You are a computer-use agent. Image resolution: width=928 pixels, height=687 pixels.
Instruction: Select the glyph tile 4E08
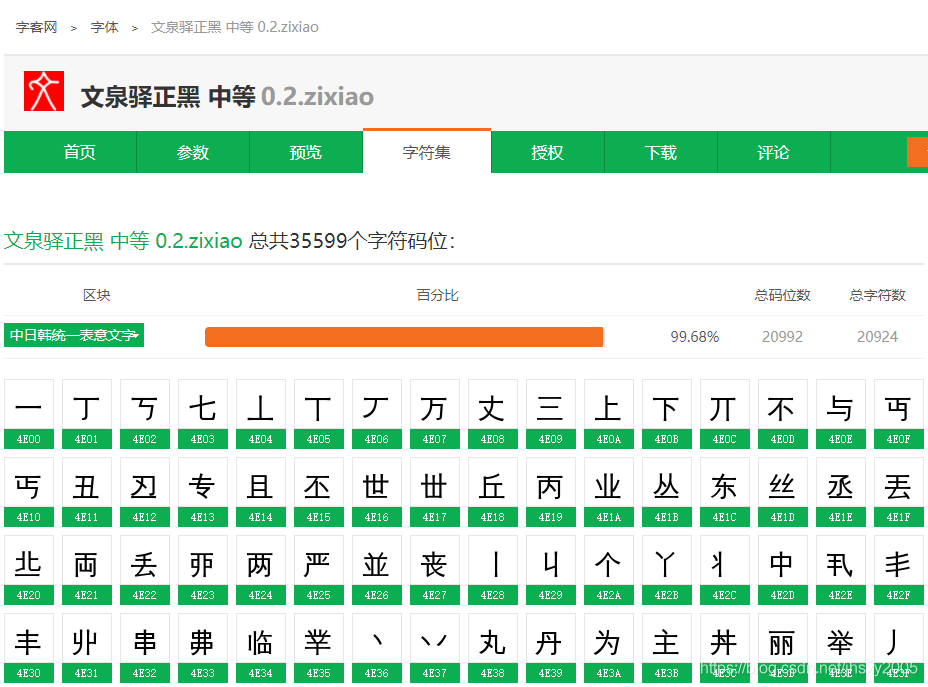[x=492, y=414]
